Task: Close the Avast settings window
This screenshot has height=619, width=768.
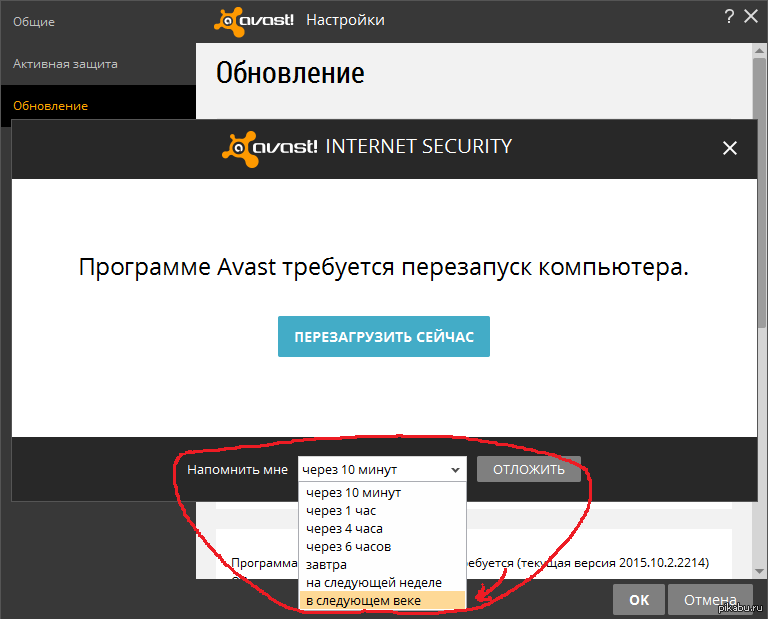Action: click(x=751, y=16)
